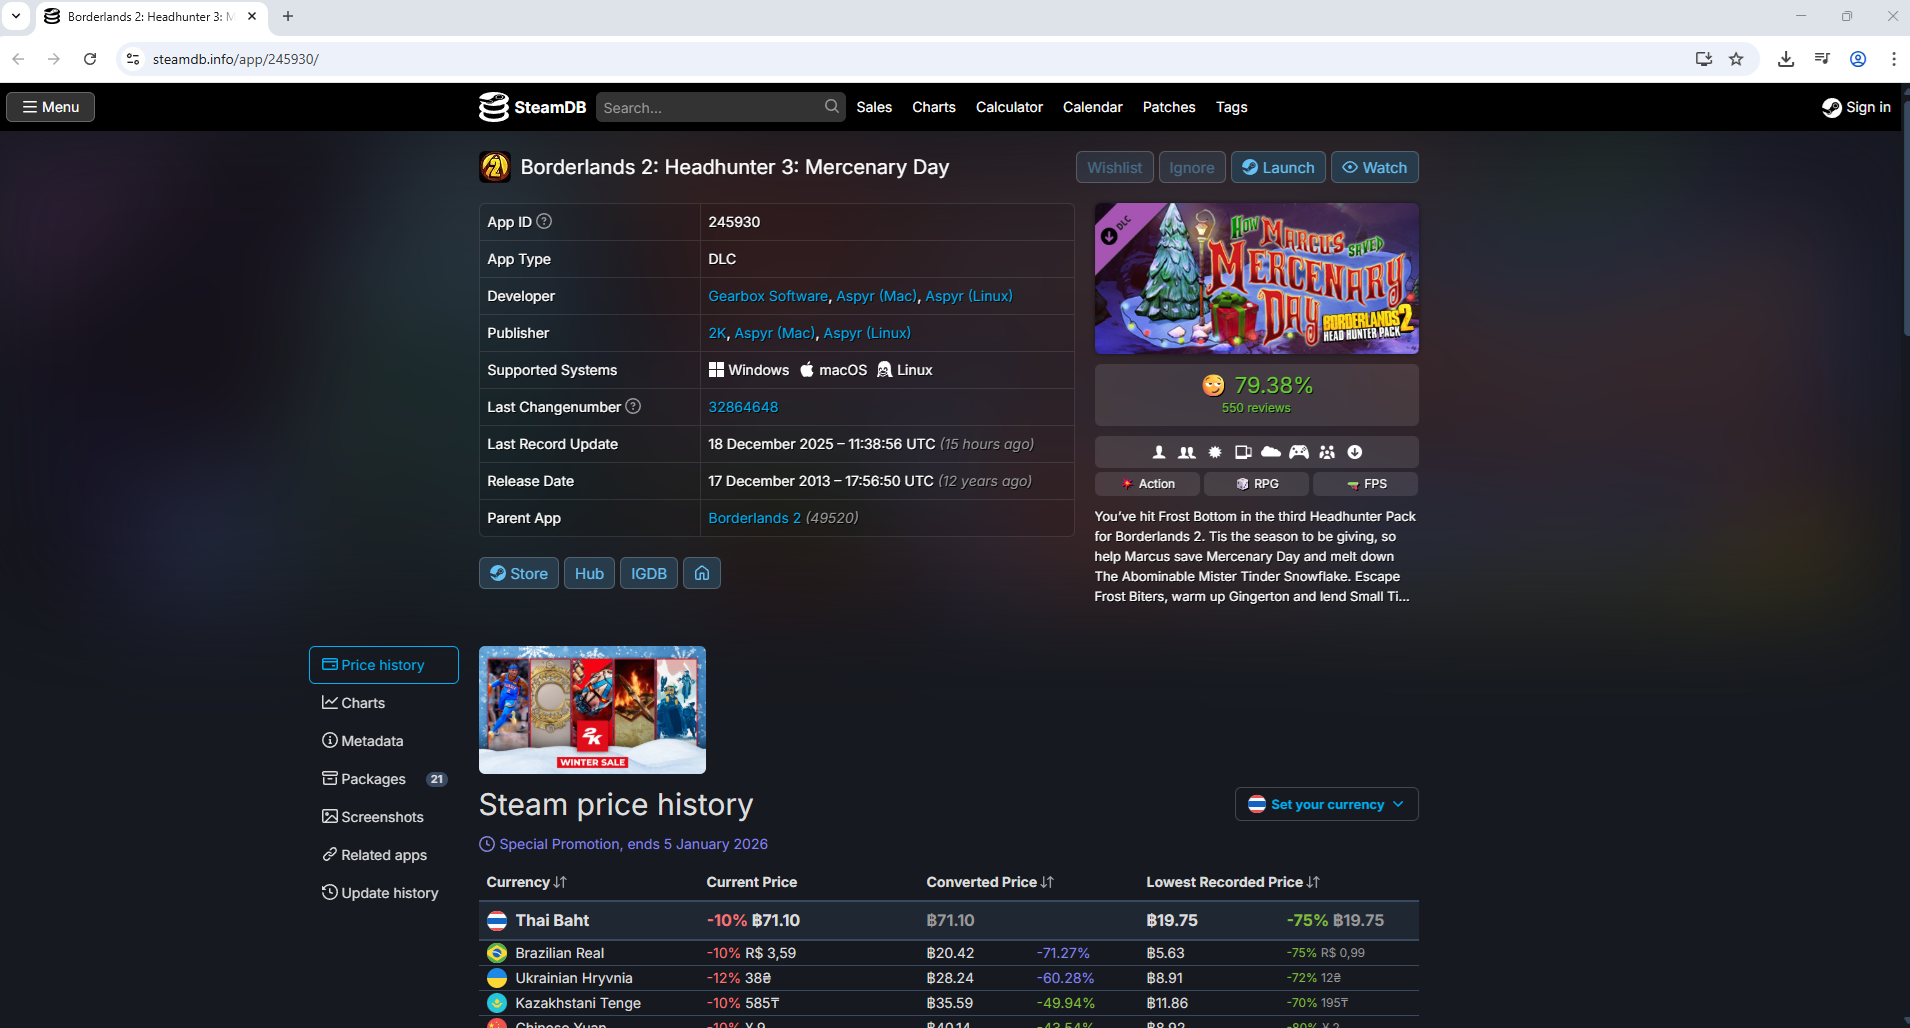Click the App ID help question icon
The height and width of the screenshot is (1028, 1910).
pyautogui.click(x=544, y=221)
